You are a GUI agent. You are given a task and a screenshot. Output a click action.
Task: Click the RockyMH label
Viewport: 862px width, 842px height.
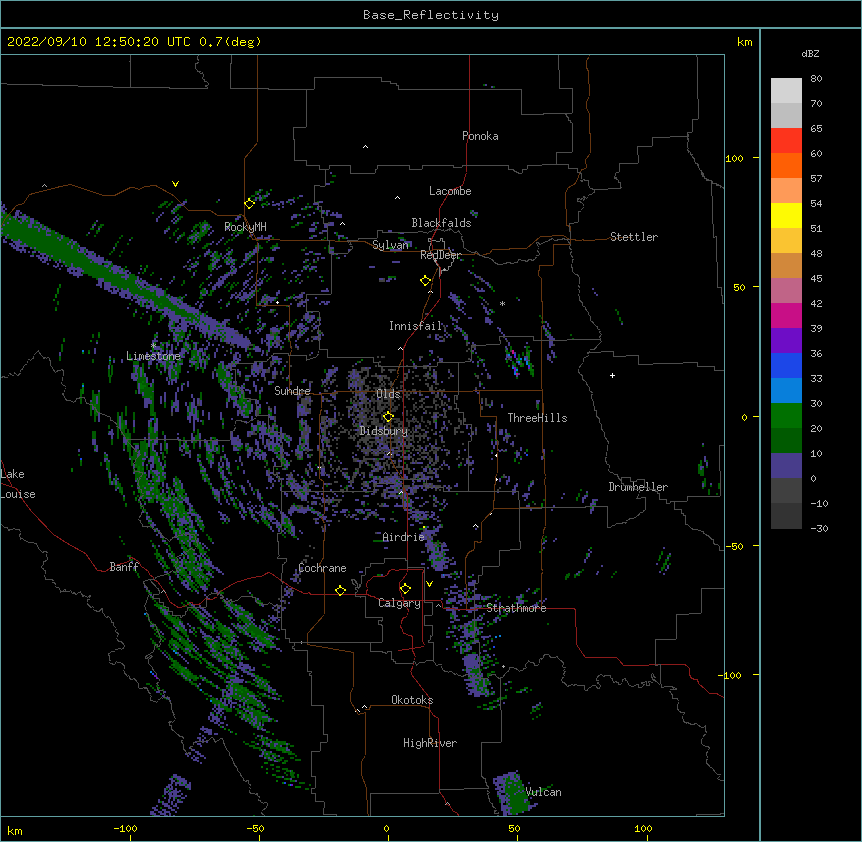point(245,227)
